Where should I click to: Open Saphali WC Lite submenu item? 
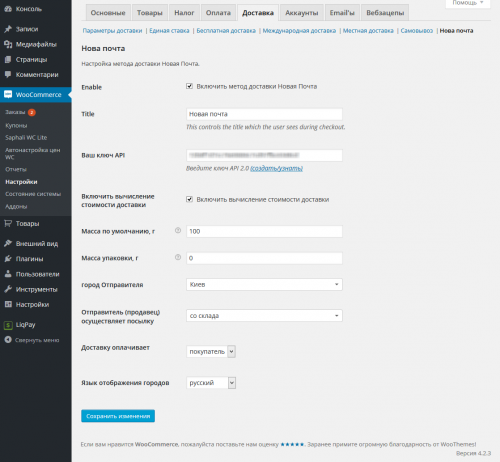click(x=26, y=138)
